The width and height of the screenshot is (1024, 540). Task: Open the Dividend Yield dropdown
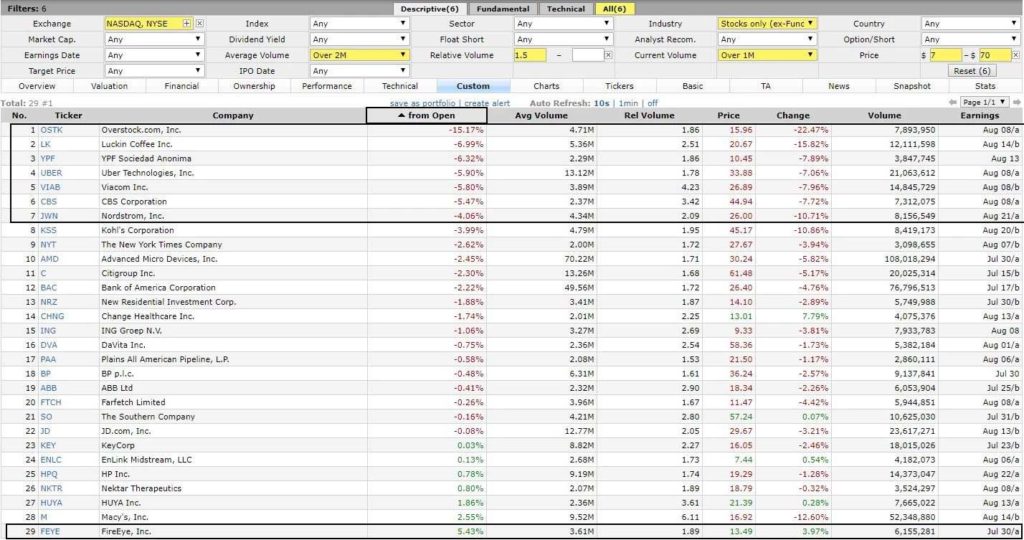click(x=359, y=39)
